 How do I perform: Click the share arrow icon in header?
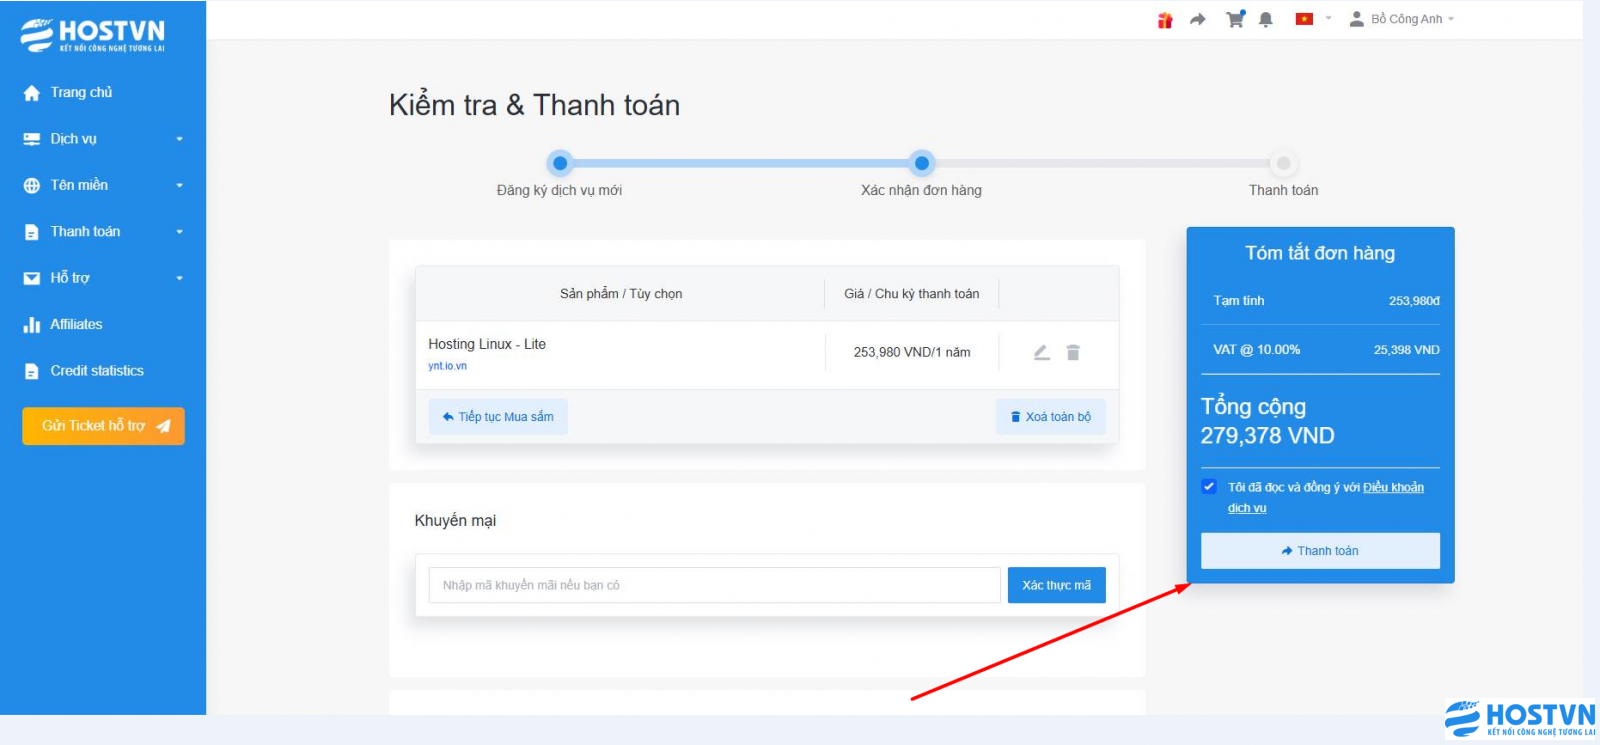1197,20
